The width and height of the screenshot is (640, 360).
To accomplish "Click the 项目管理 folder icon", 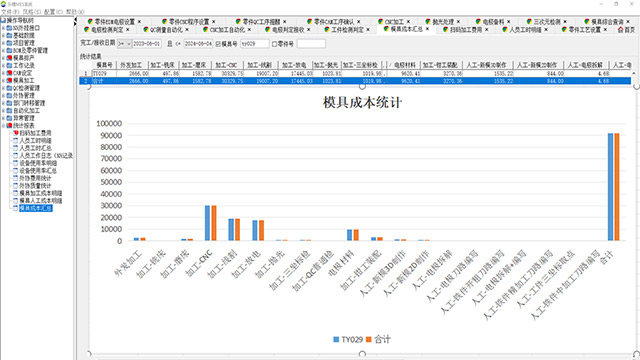I will [9, 43].
